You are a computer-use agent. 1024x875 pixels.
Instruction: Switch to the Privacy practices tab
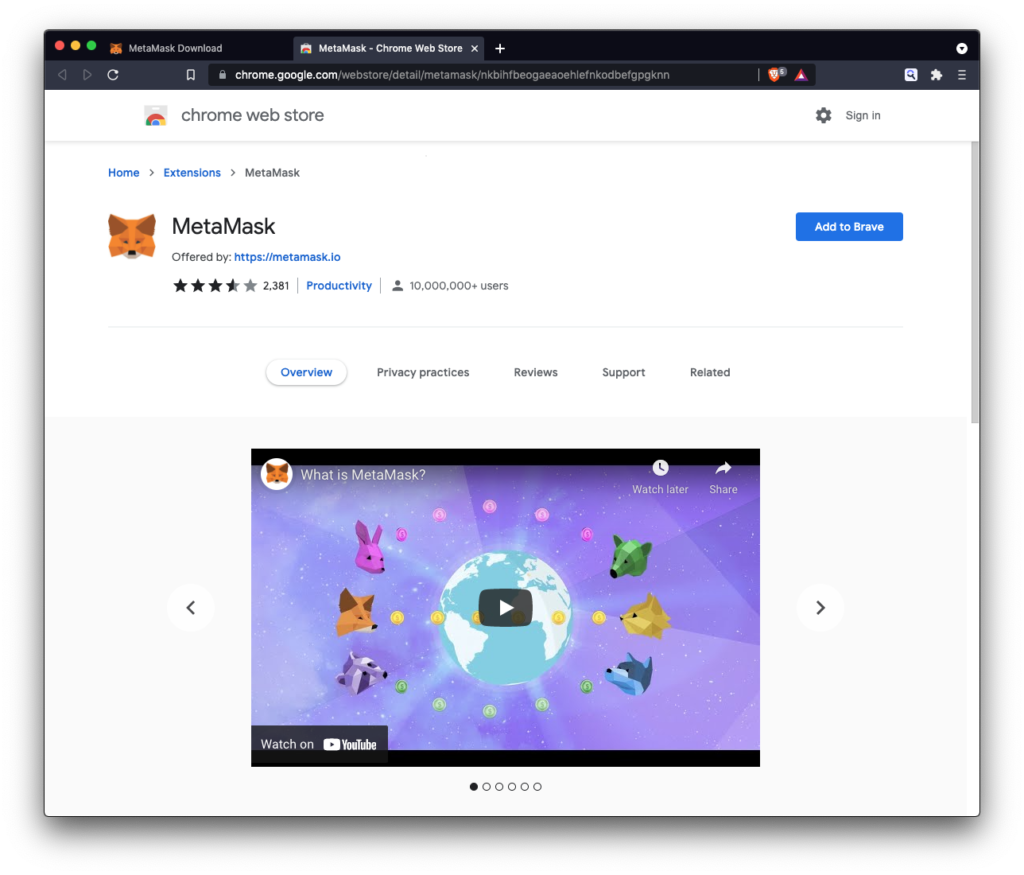coord(423,373)
